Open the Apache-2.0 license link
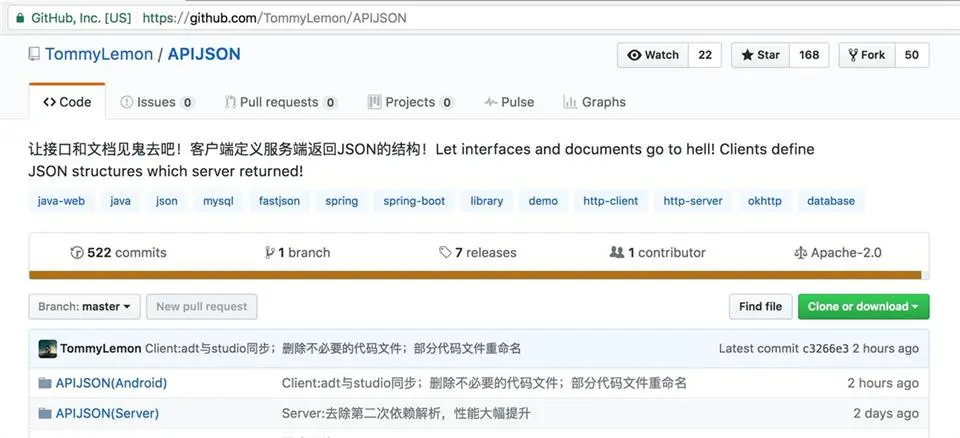Viewport: 960px width, 438px height. (838, 252)
